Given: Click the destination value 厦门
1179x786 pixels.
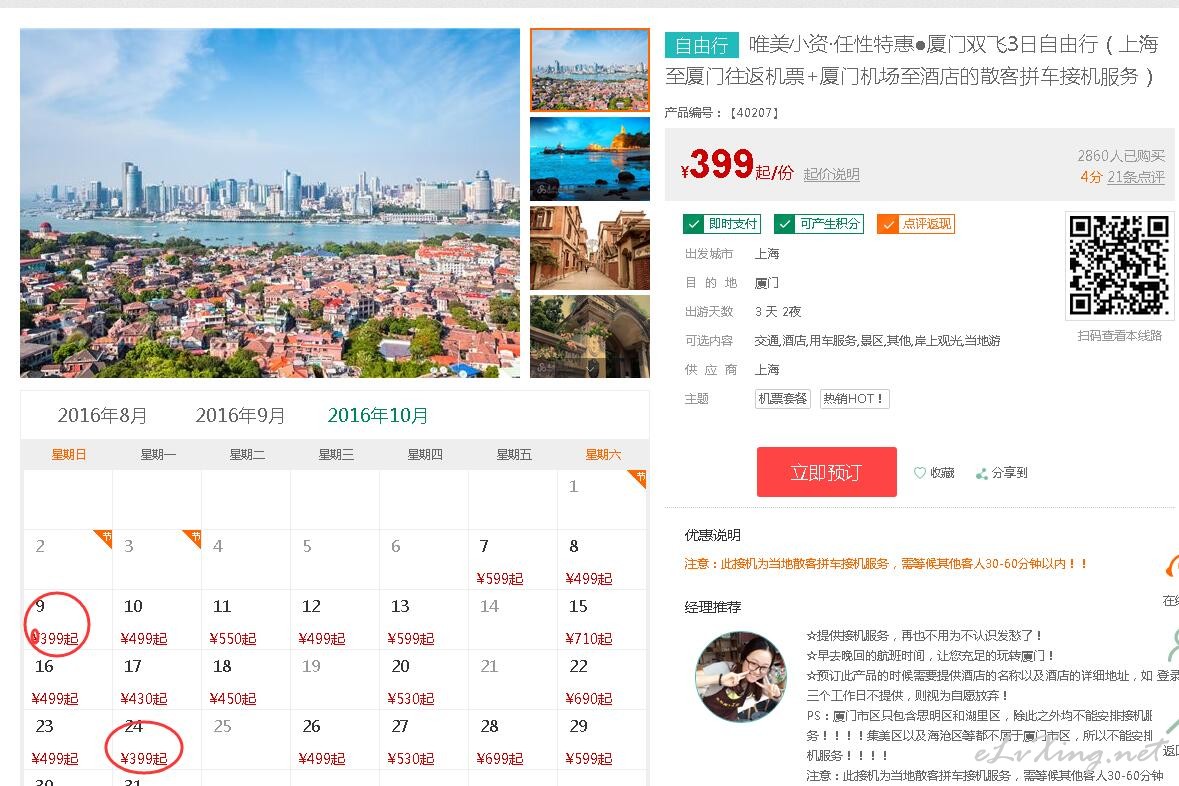Looking at the screenshot, I should click(x=766, y=283).
